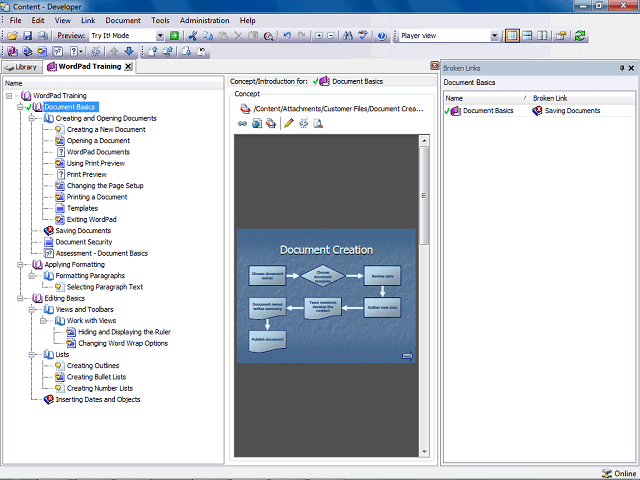The image size is (640, 480).
Task: Open the new question dropdown arrow in second toolbar
Action: [81, 51]
